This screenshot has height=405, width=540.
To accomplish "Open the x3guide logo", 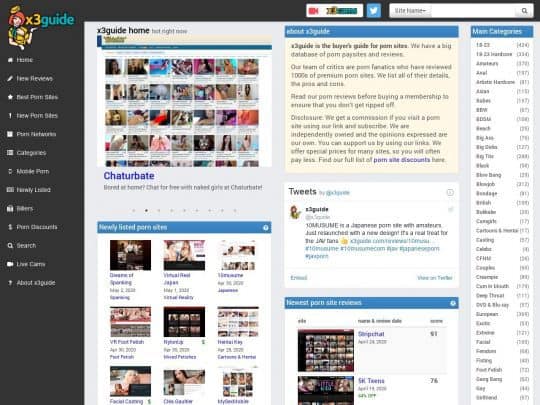I will point(40,28).
